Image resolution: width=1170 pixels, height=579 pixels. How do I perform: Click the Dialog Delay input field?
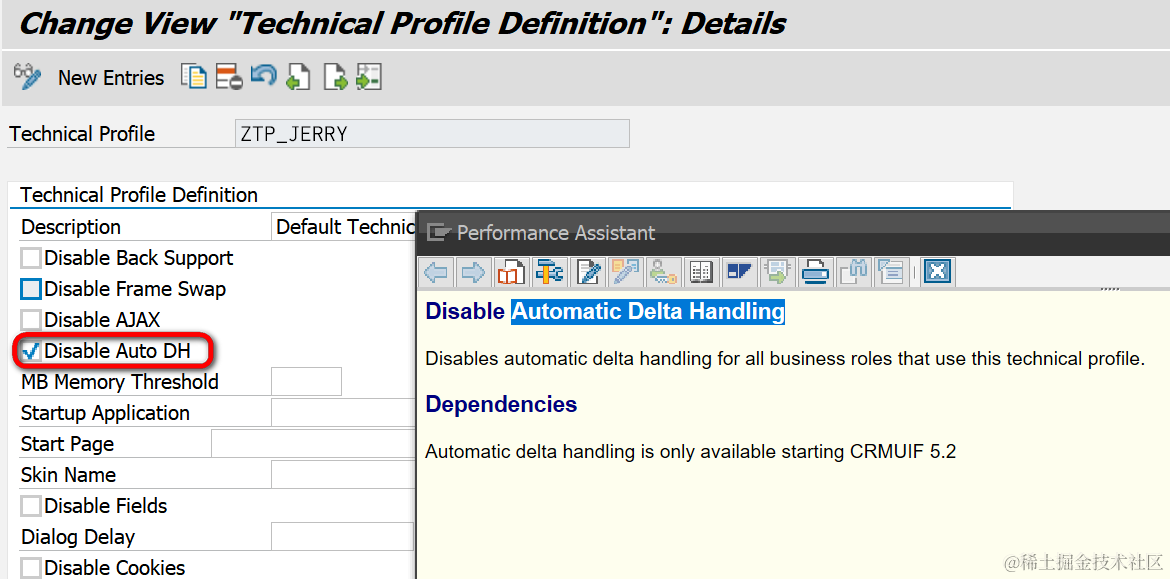342,537
